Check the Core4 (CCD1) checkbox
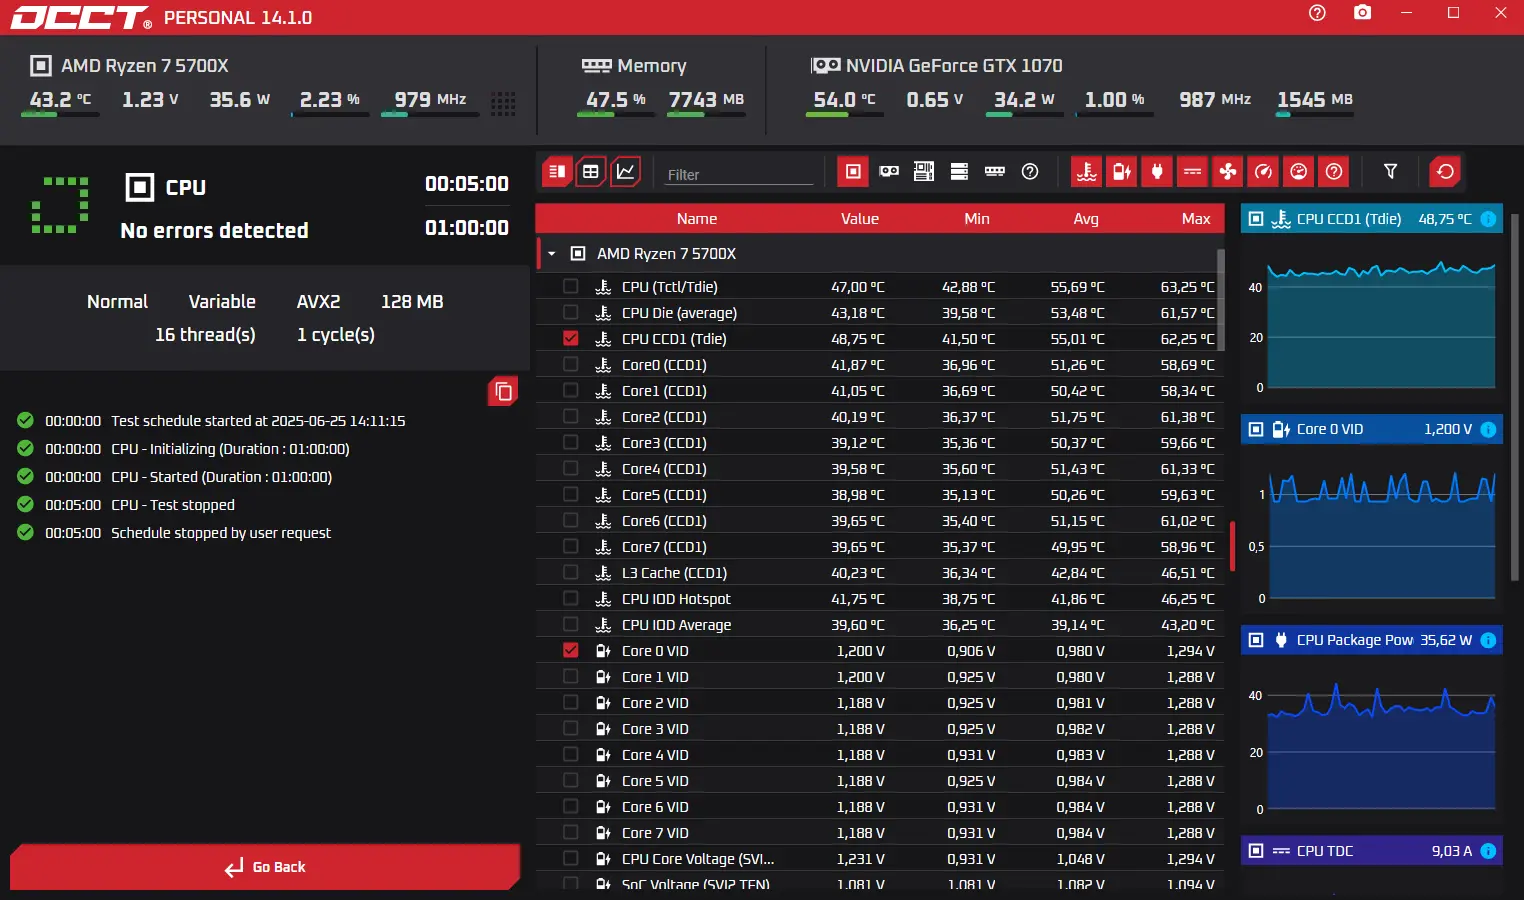Screen dimensions: 1524x900 coord(570,468)
